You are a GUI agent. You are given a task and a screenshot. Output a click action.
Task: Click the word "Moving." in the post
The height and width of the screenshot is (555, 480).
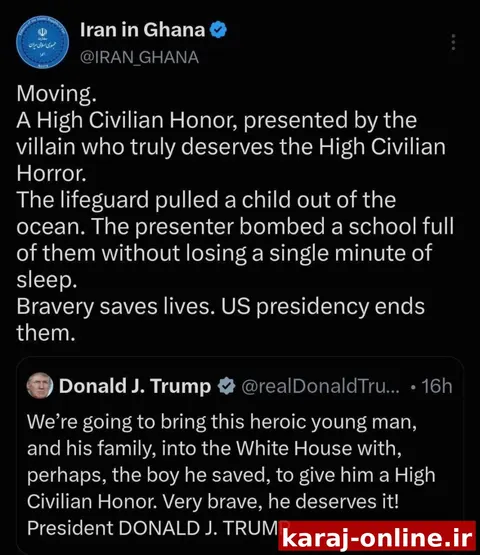56,94
